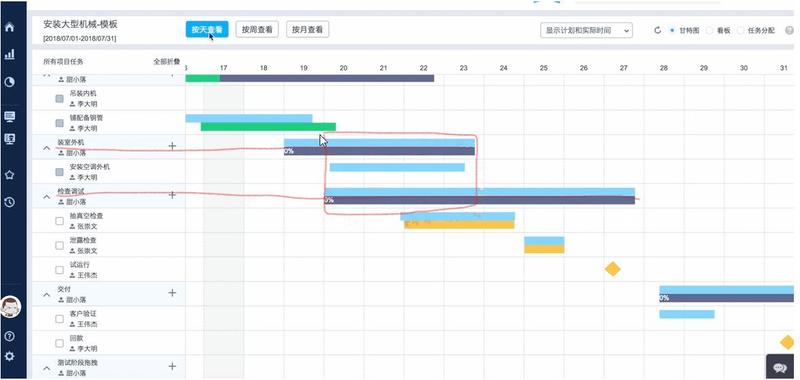The height and width of the screenshot is (380, 800).
Task: Click assignee 李大明 under 回款
Action: (x=87, y=349)
